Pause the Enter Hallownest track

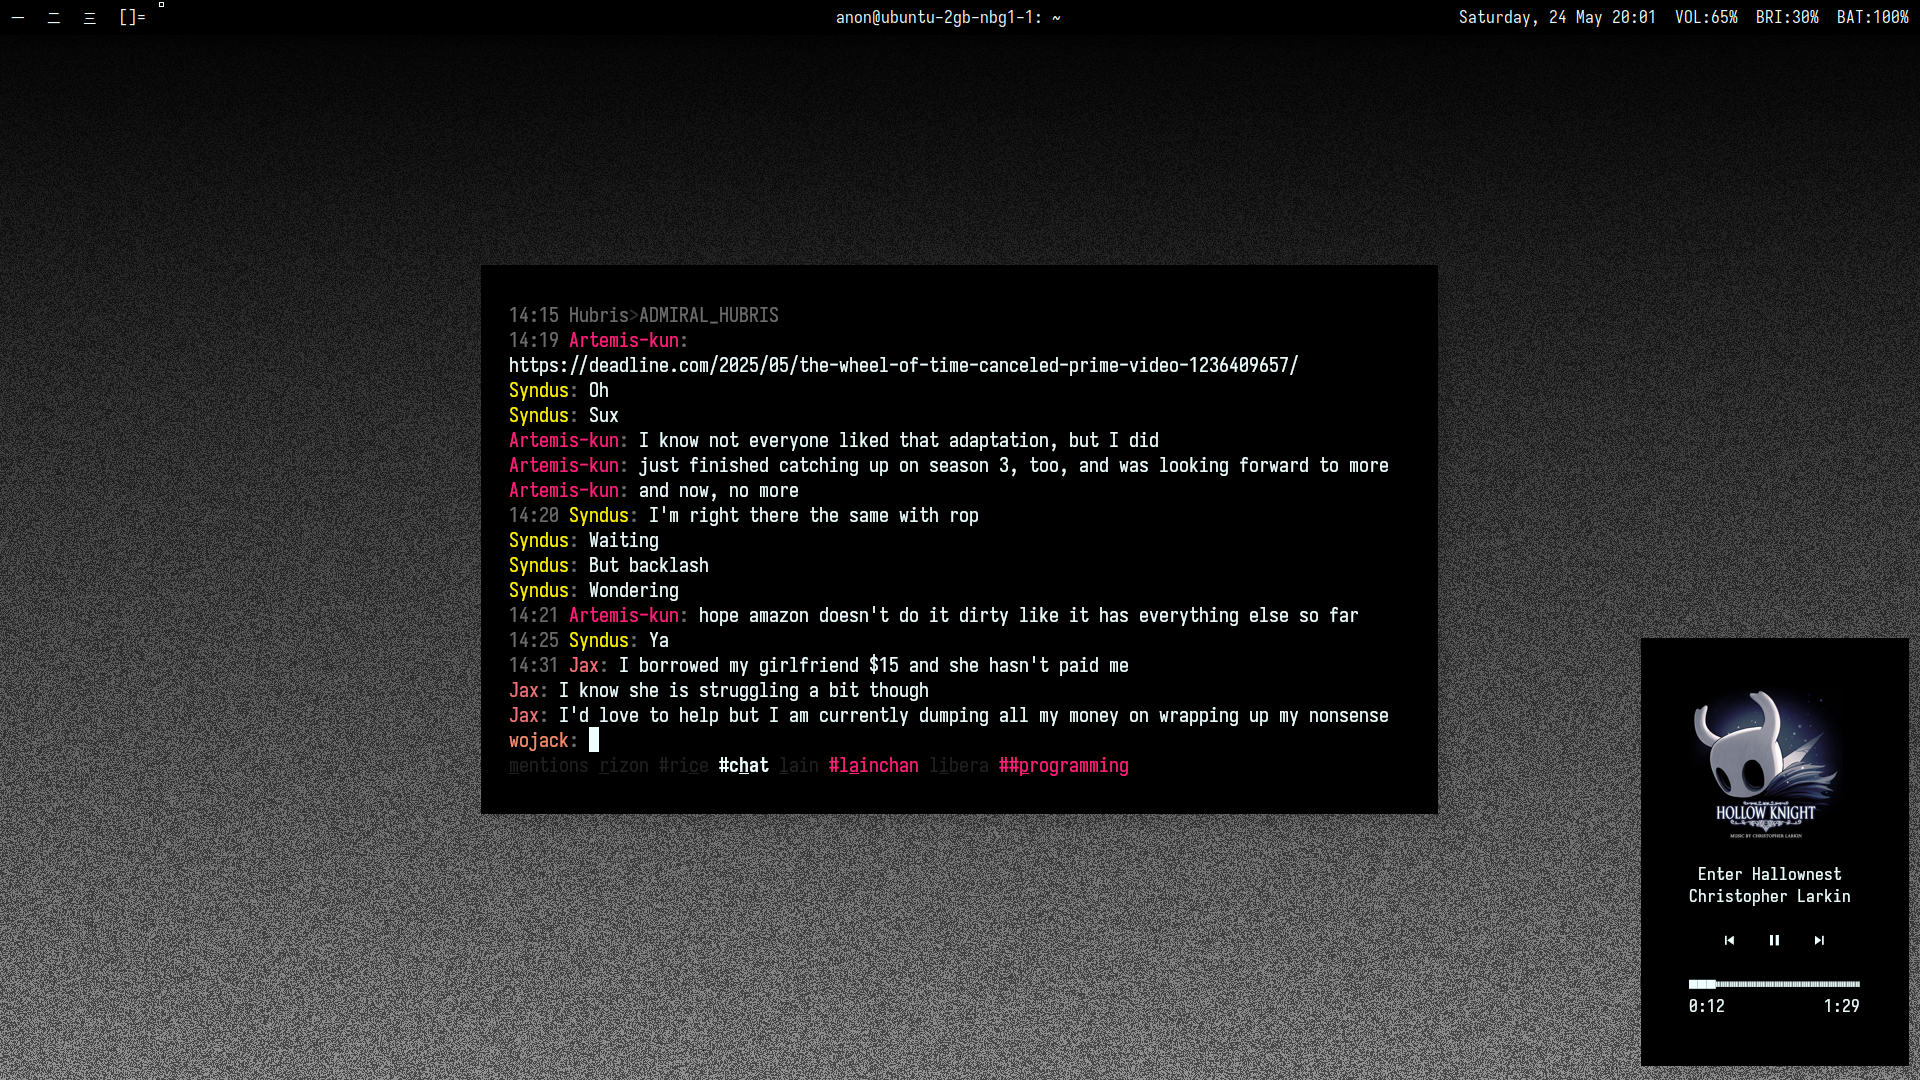click(x=1774, y=940)
